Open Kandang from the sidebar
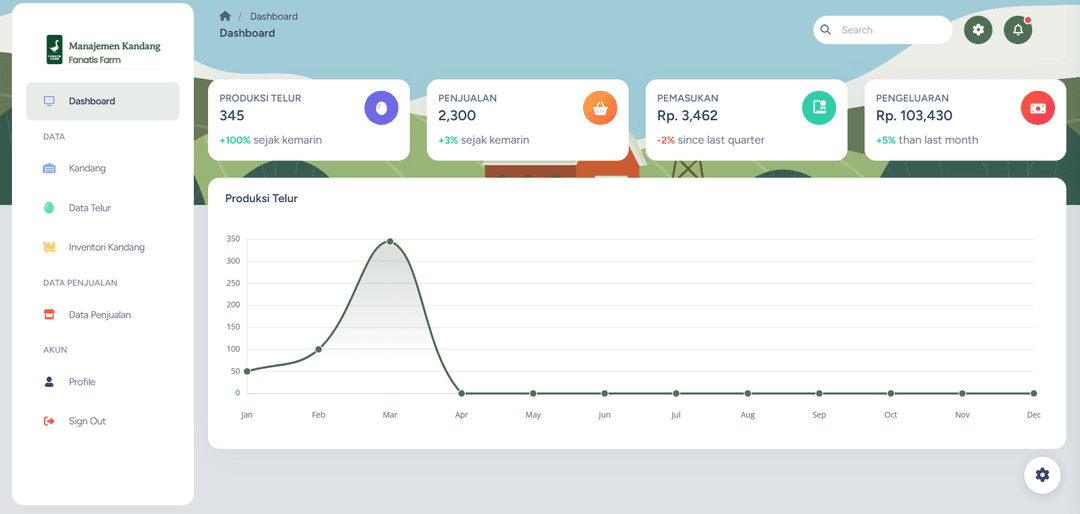 click(x=87, y=168)
